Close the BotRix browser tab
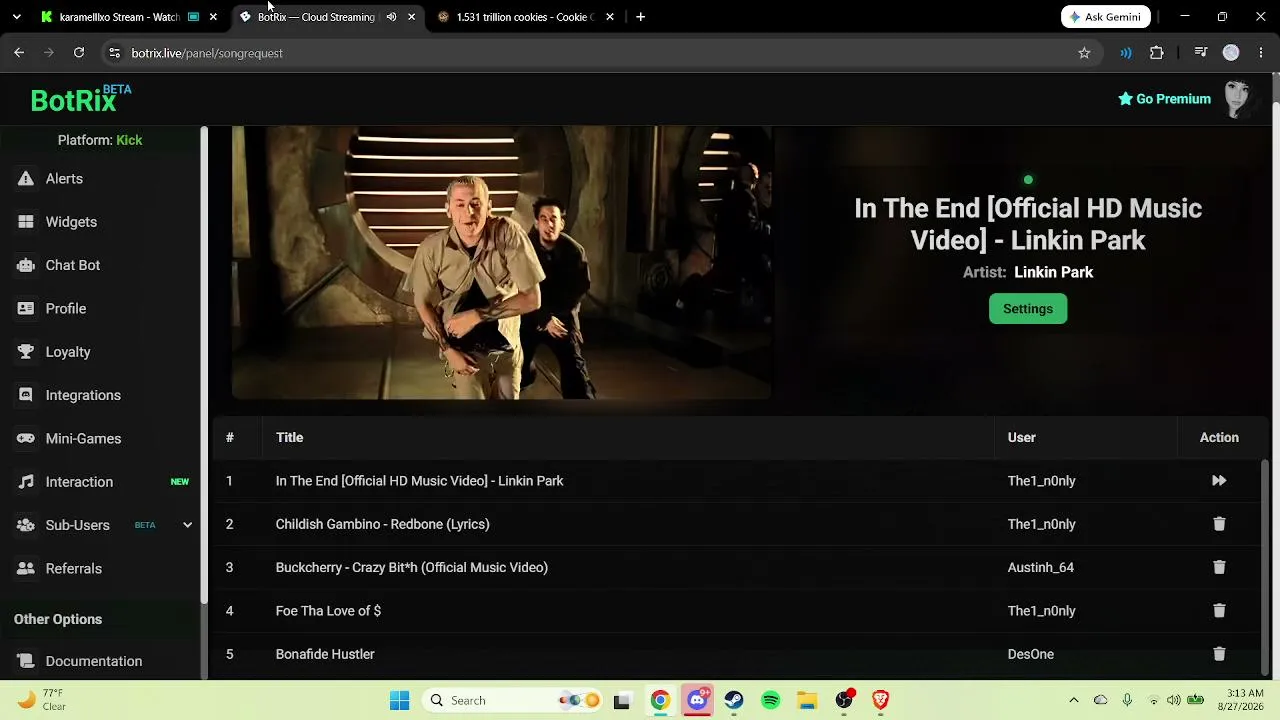1280x720 pixels. coord(411,17)
